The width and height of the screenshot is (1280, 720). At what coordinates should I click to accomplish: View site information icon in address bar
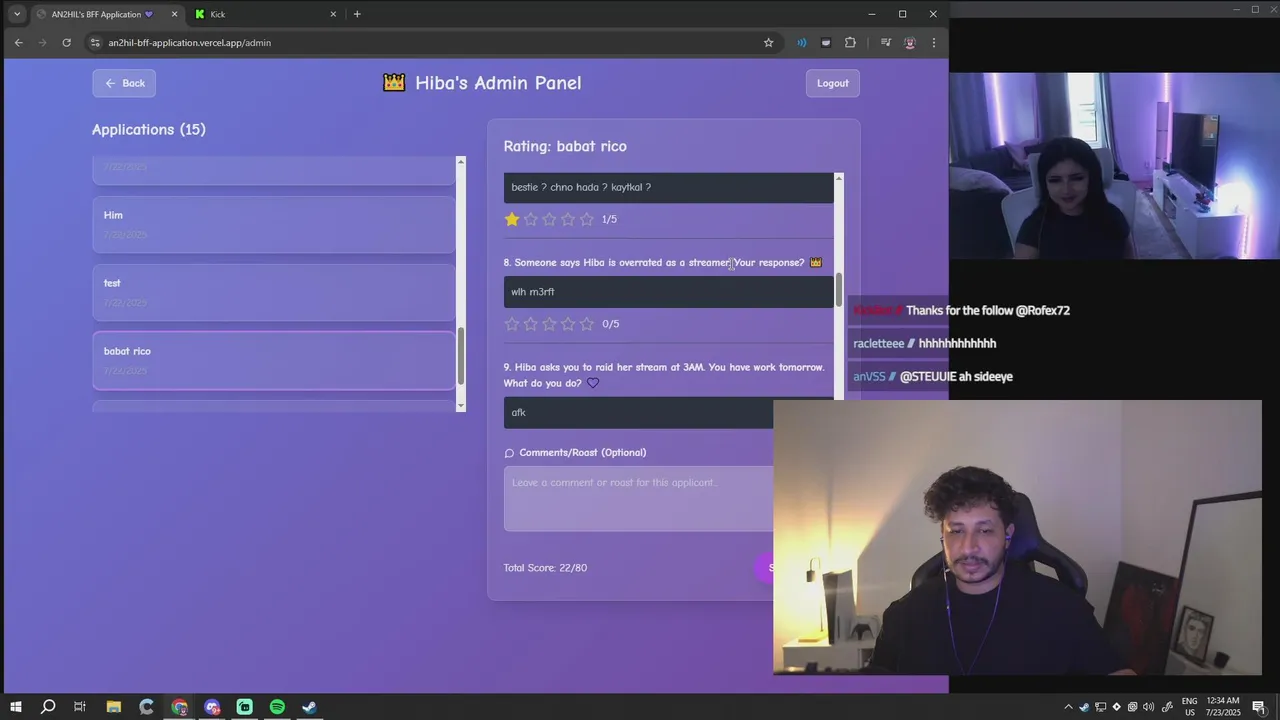[x=95, y=42]
